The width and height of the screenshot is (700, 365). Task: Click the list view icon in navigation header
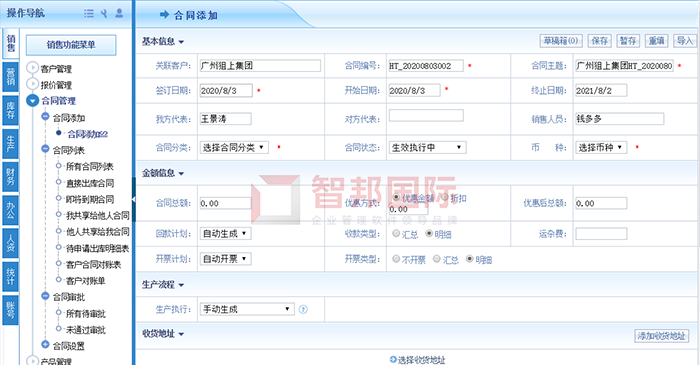89,13
